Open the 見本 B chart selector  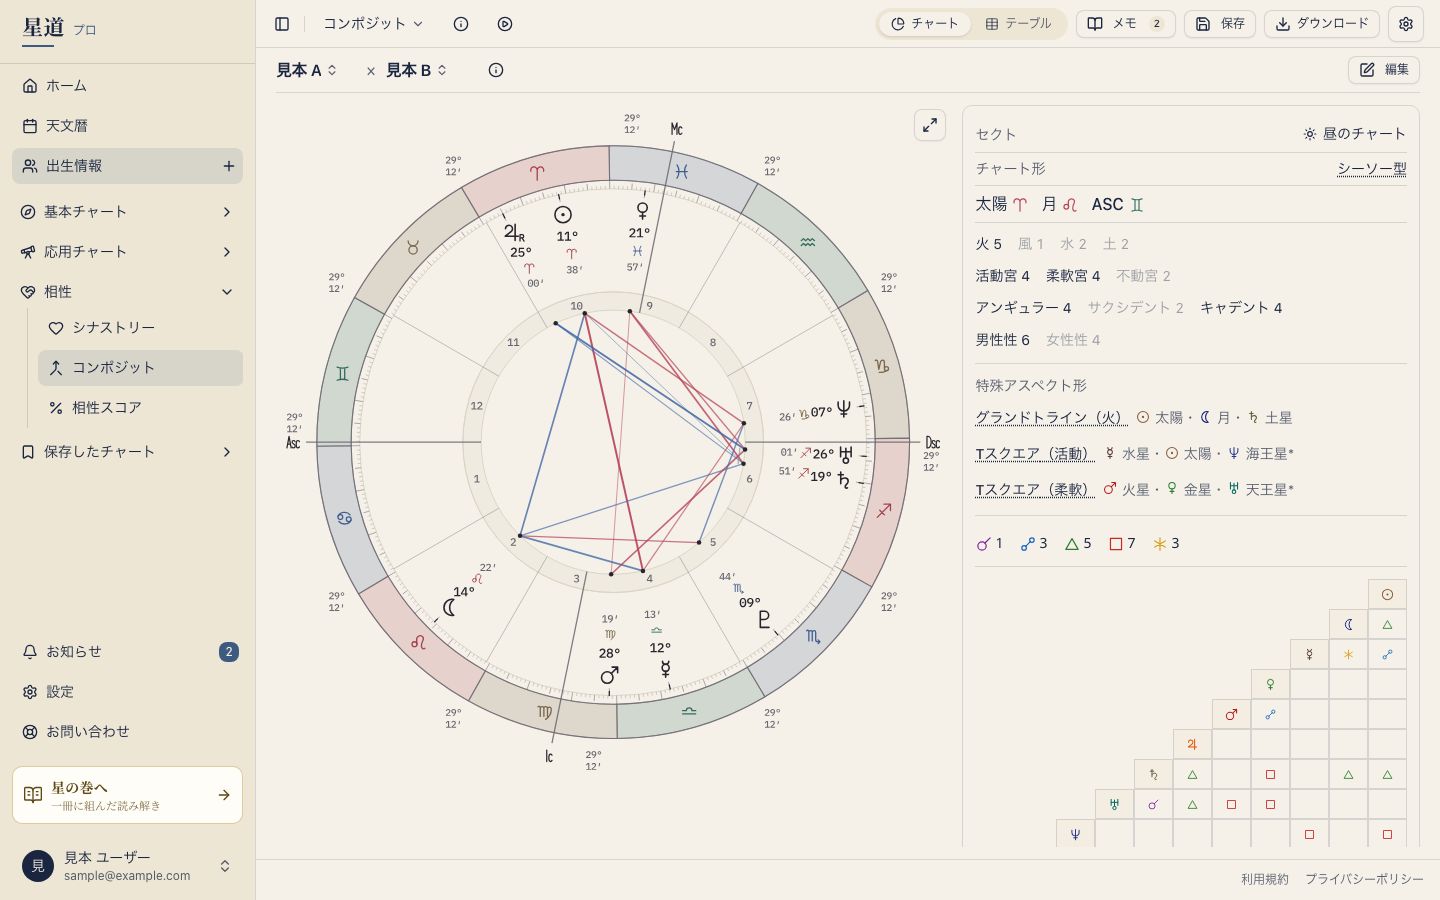click(x=417, y=70)
